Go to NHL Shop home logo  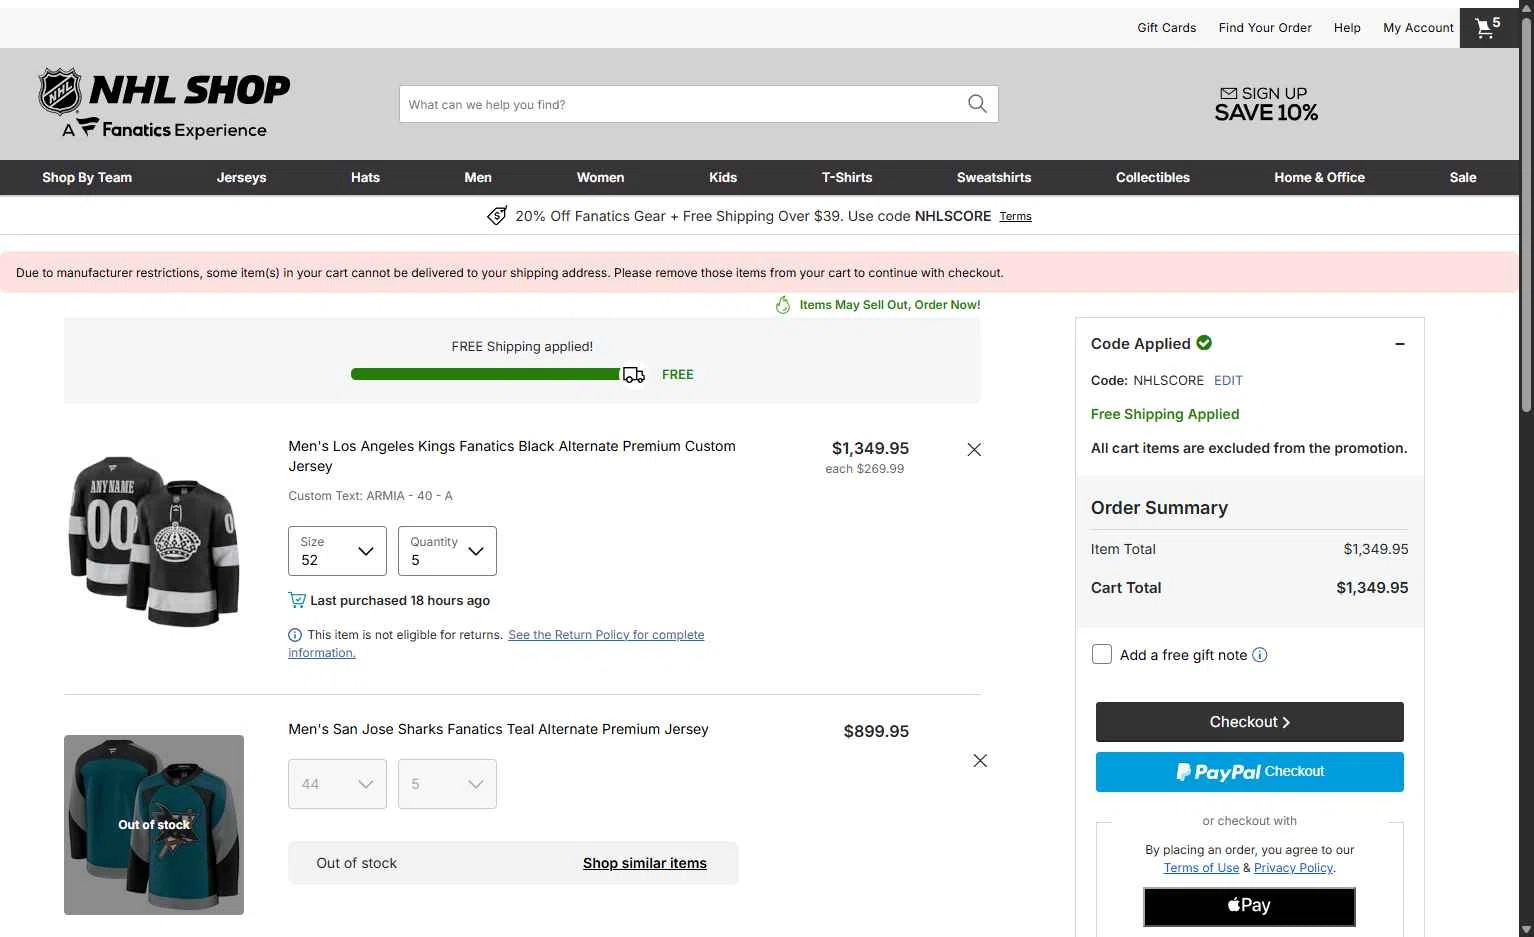point(164,104)
